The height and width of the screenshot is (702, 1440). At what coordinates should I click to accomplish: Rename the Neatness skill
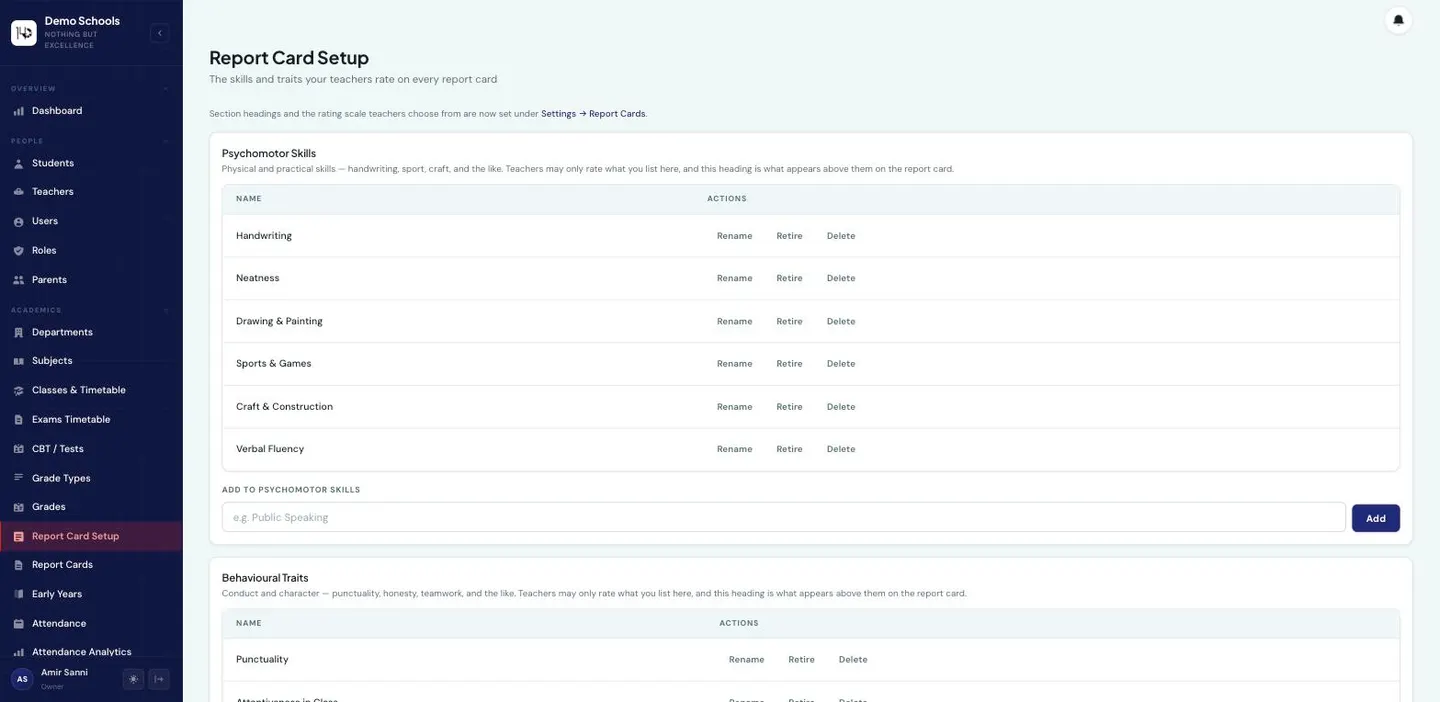click(734, 278)
